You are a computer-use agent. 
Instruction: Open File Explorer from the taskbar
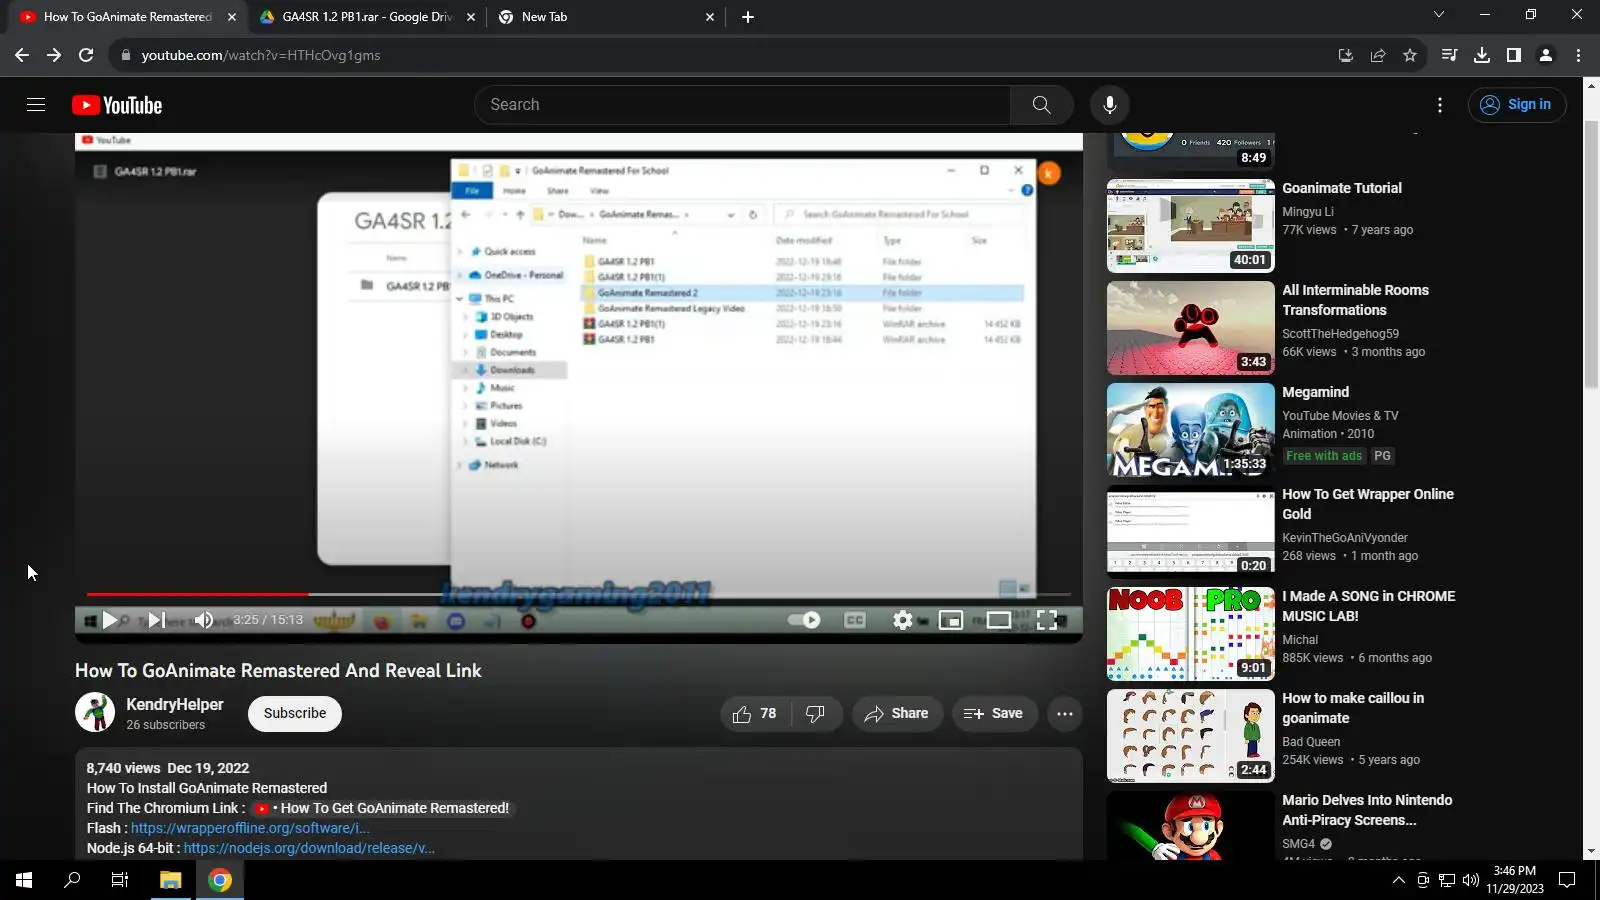pyautogui.click(x=171, y=880)
